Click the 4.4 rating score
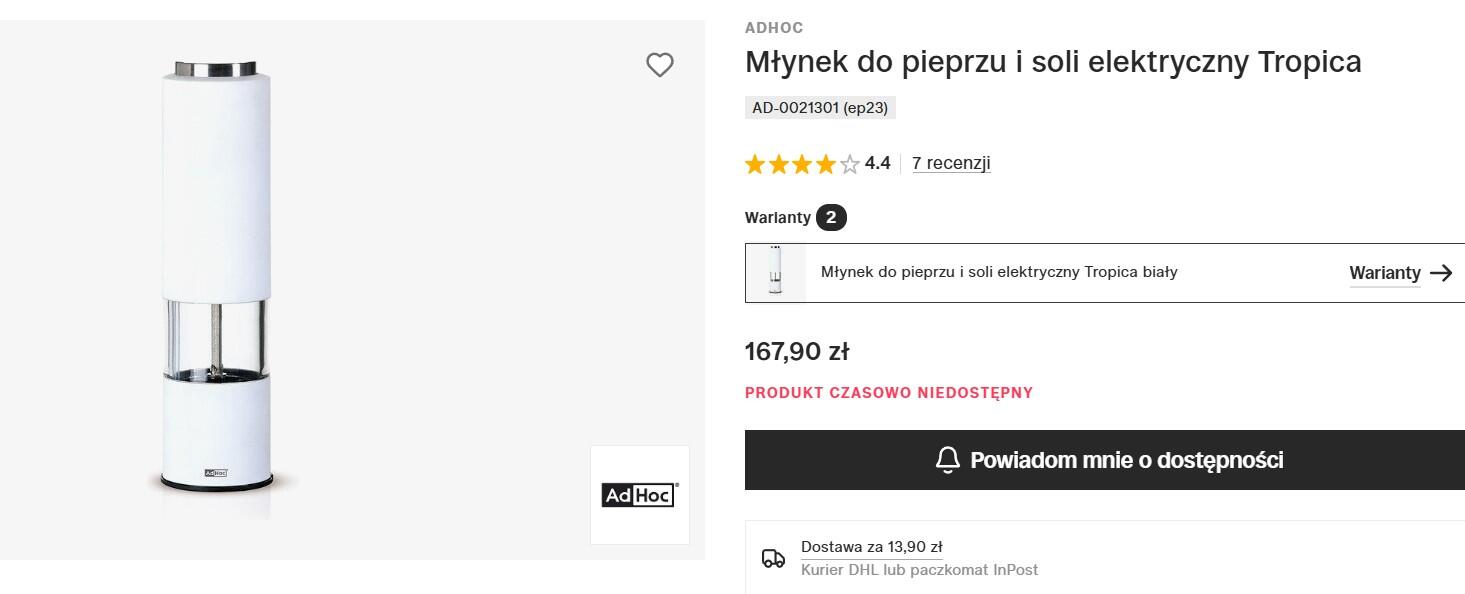The width and height of the screenshot is (1465, 594). [877, 163]
